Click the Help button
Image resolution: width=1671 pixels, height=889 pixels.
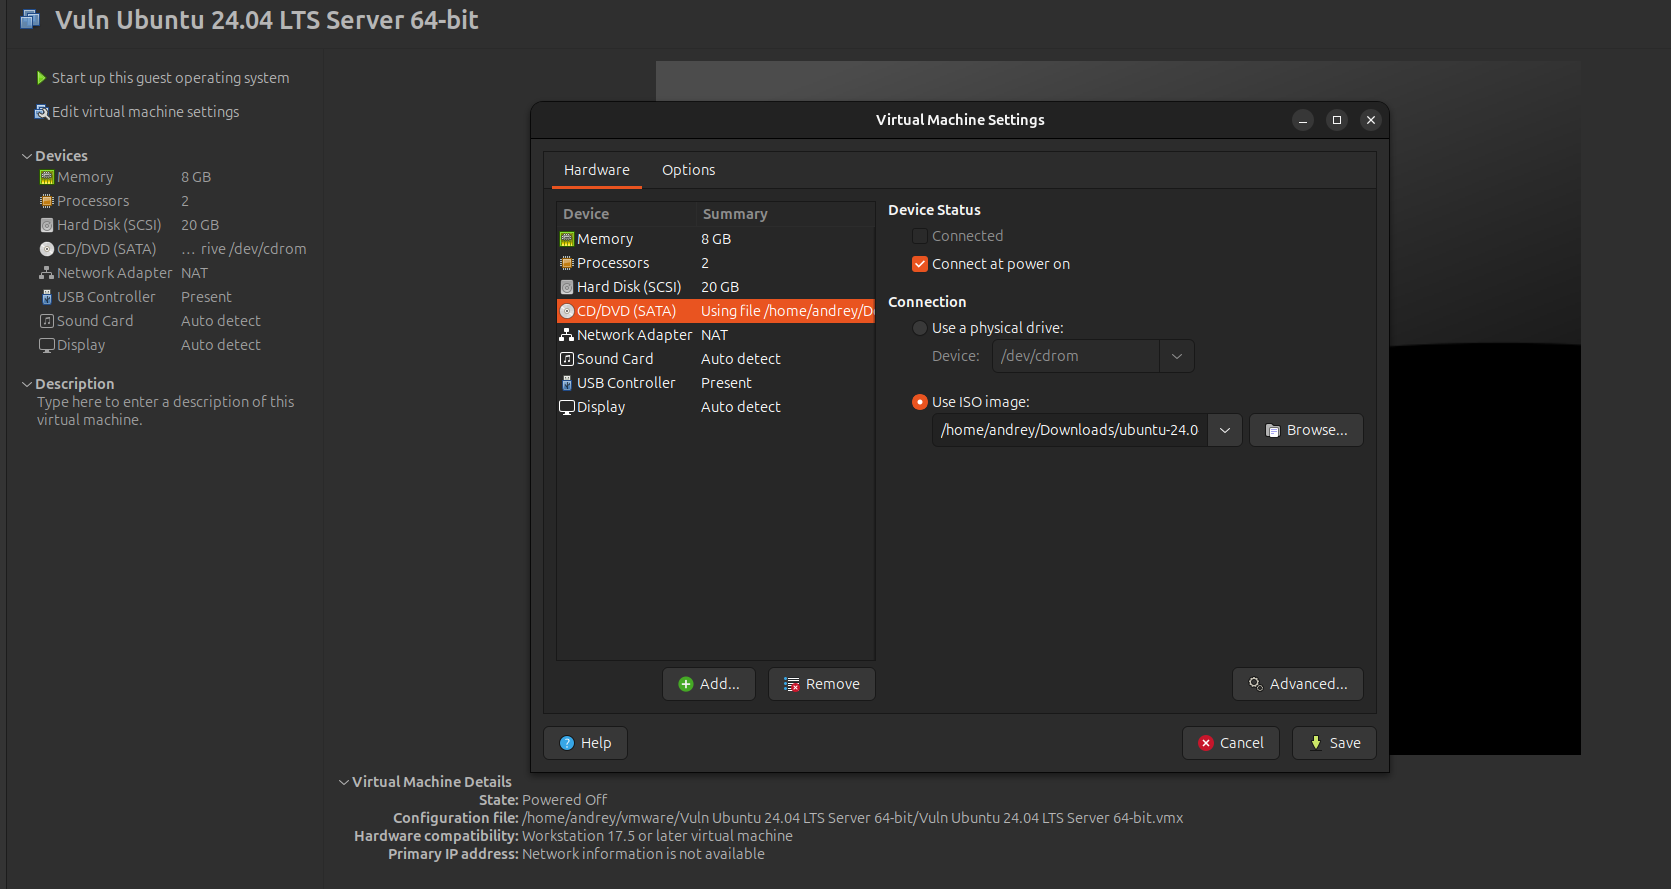[585, 743]
